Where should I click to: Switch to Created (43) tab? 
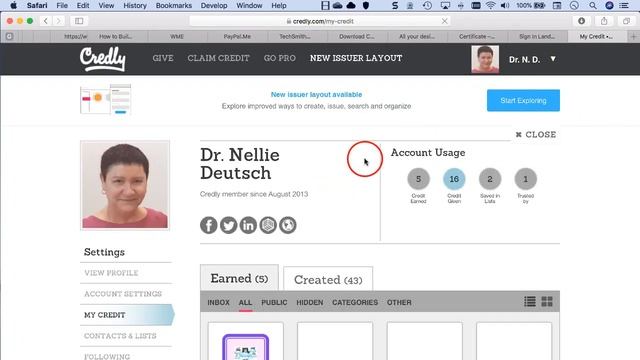click(x=328, y=280)
